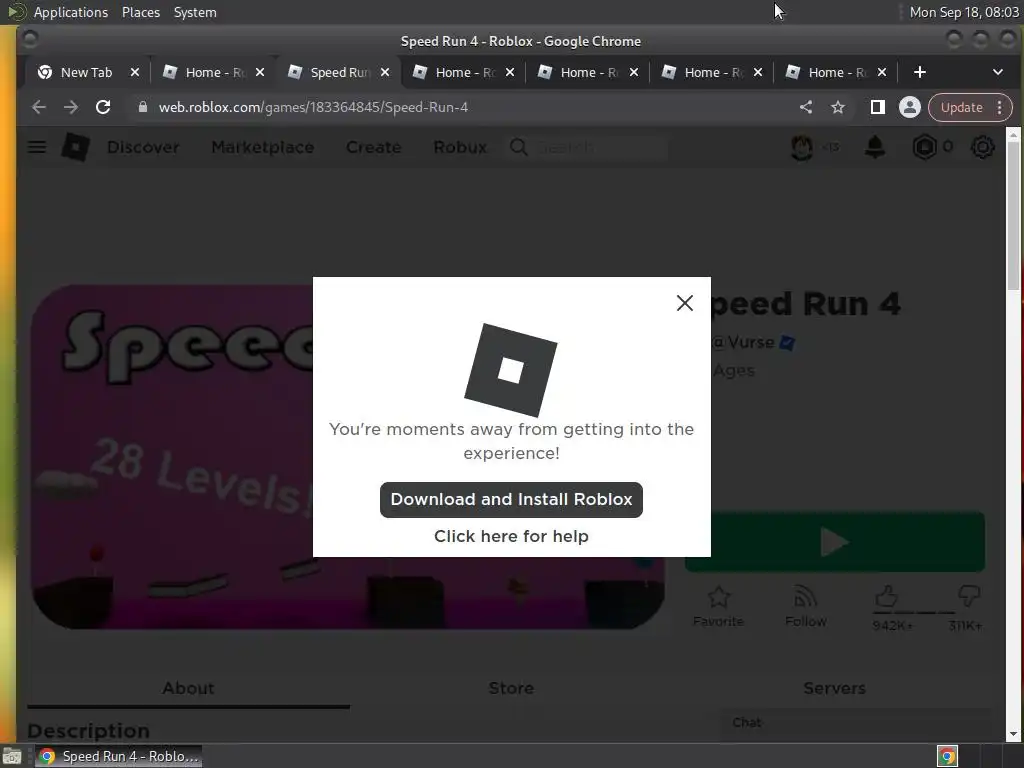1024x768 pixels.
Task: Open the notifications bell
Action: pos(875,147)
